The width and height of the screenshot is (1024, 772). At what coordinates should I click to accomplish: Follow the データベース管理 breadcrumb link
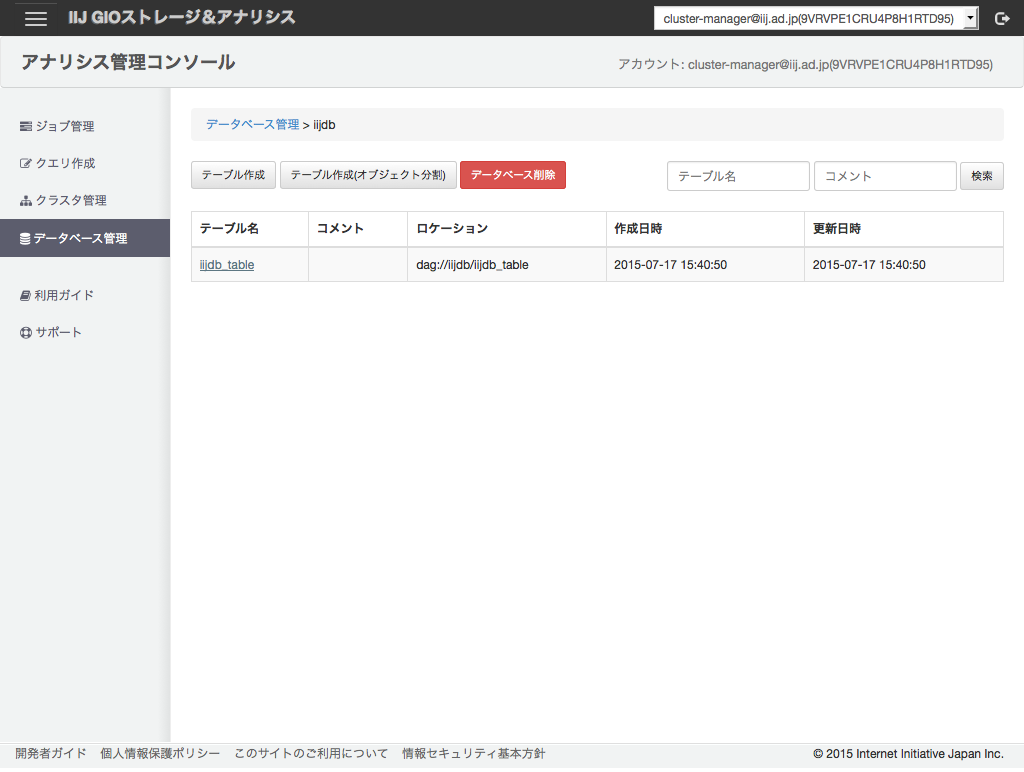253,124
